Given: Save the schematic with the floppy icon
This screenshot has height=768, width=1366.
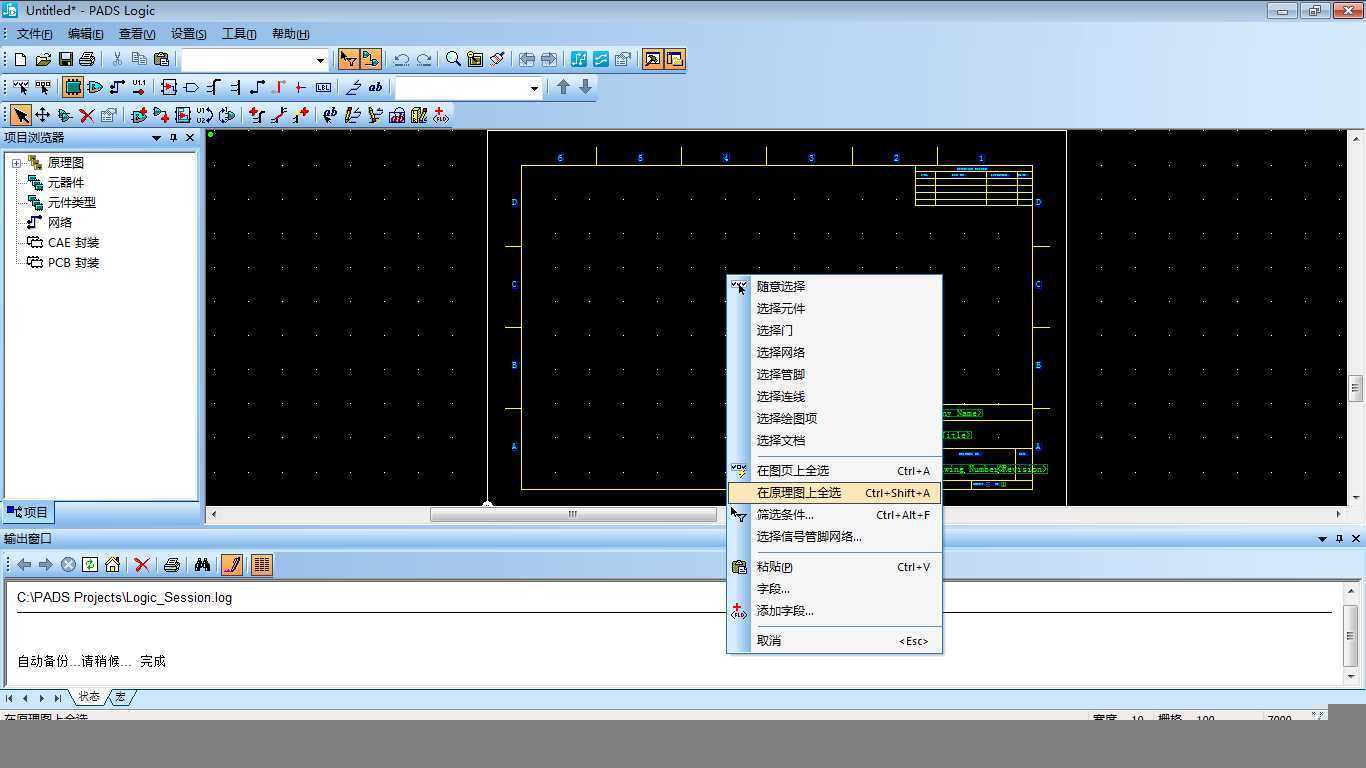Looking at the screenshot, I should pos(65,59).
